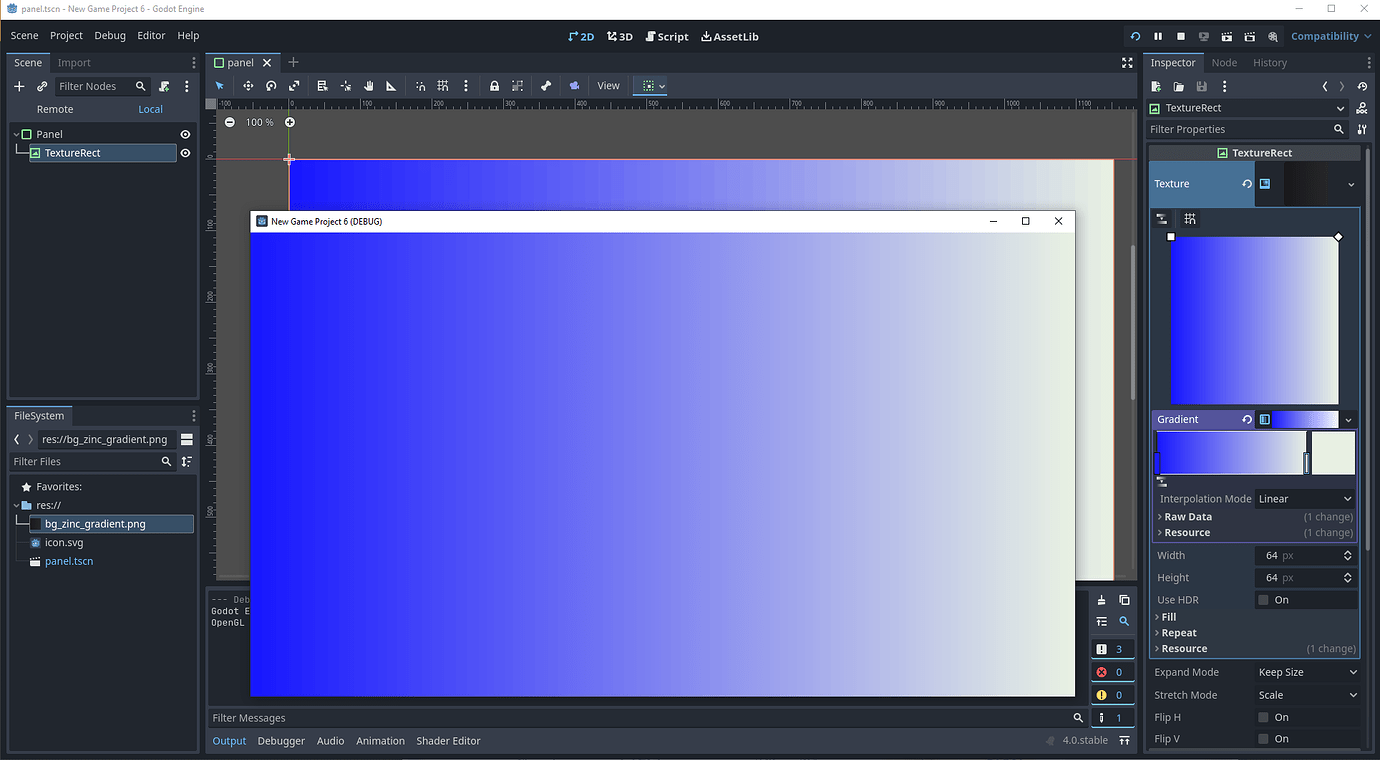Click the copy output icon in Output panel

coord(1124,599)
